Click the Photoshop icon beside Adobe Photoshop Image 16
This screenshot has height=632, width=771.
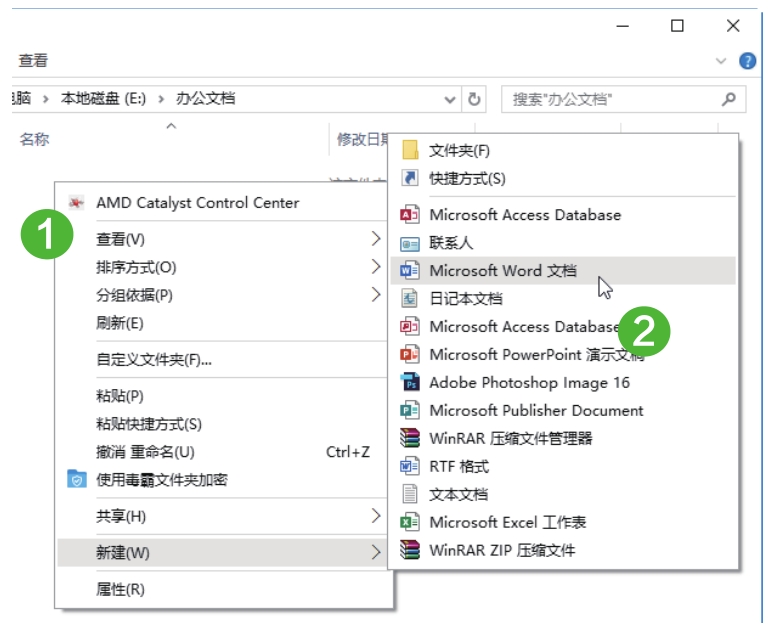coord(410,382)
